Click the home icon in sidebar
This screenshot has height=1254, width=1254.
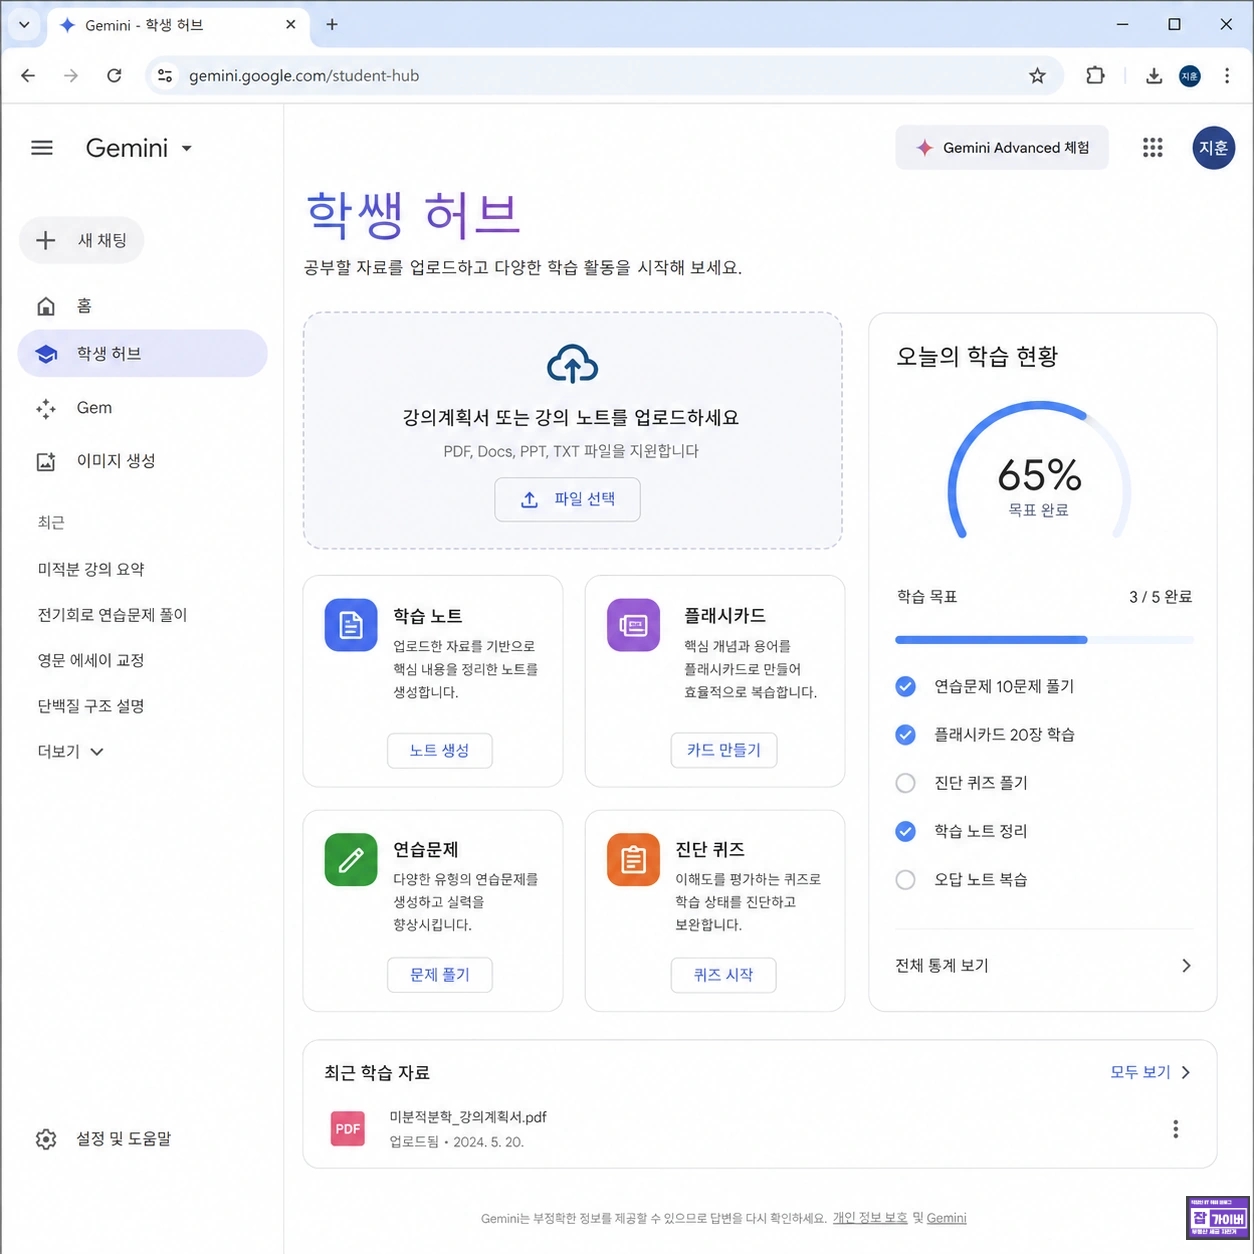pos(46,306)
